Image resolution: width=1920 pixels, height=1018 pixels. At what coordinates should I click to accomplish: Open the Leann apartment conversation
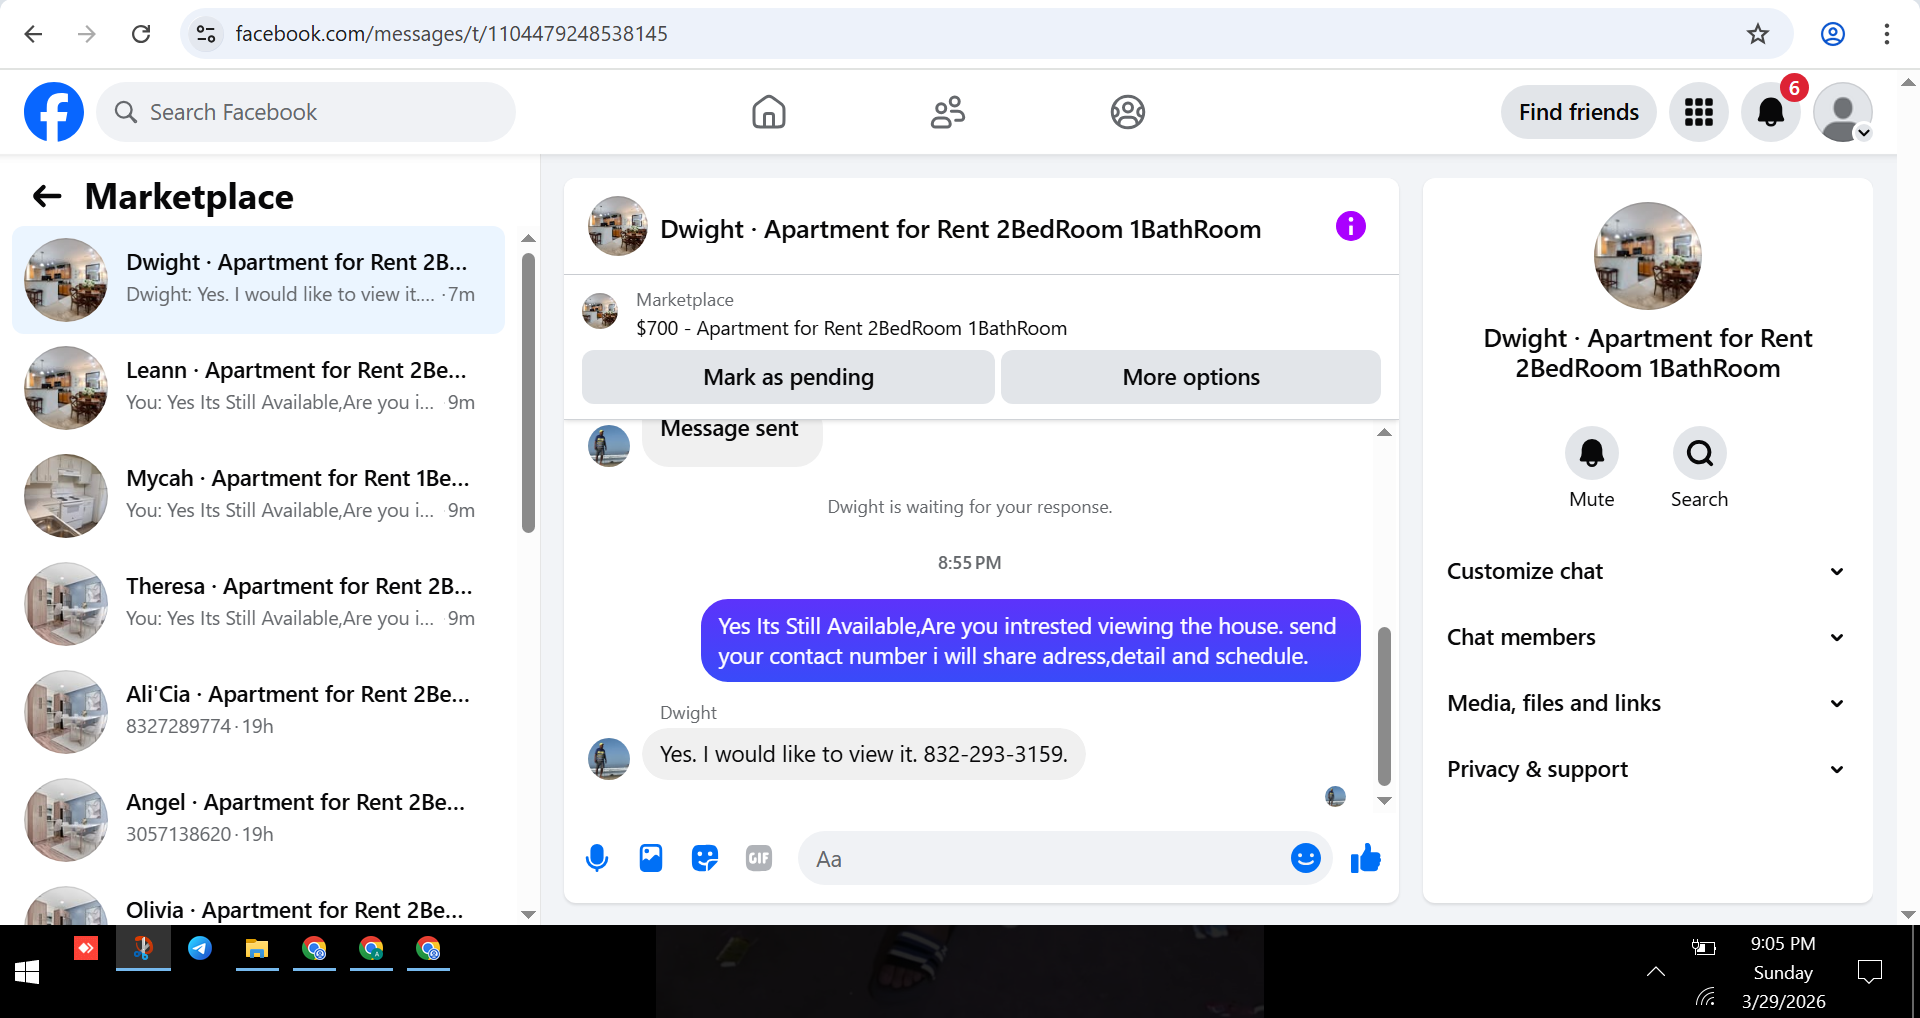(x=258, y=388)
